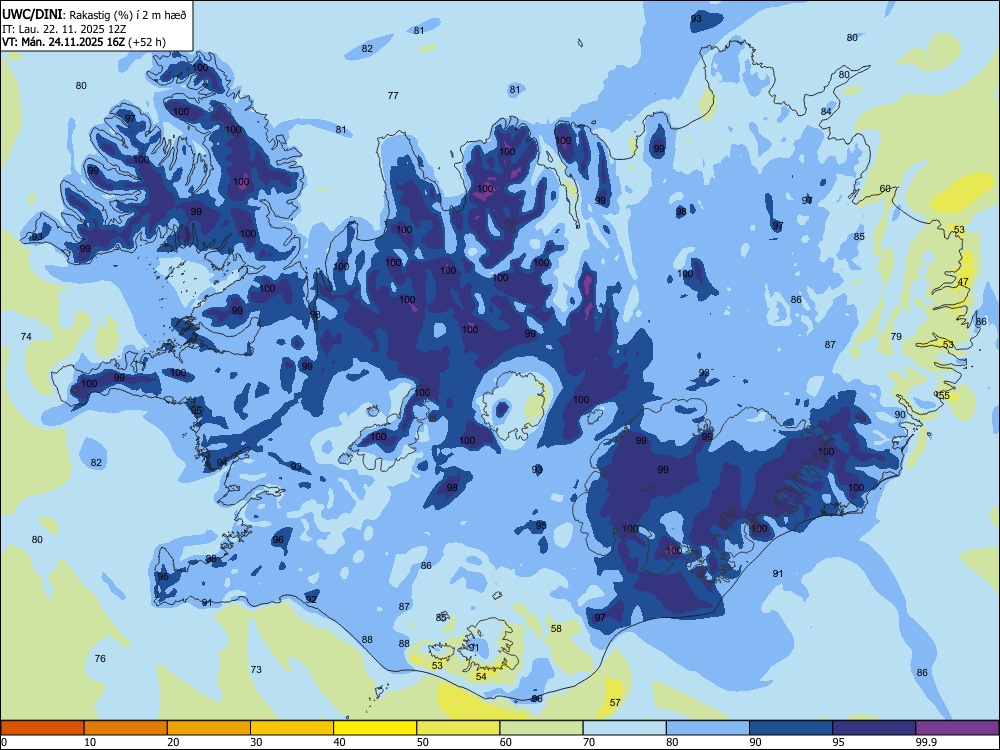Click the 92 humidity value on the map

(x=311, y=599)
